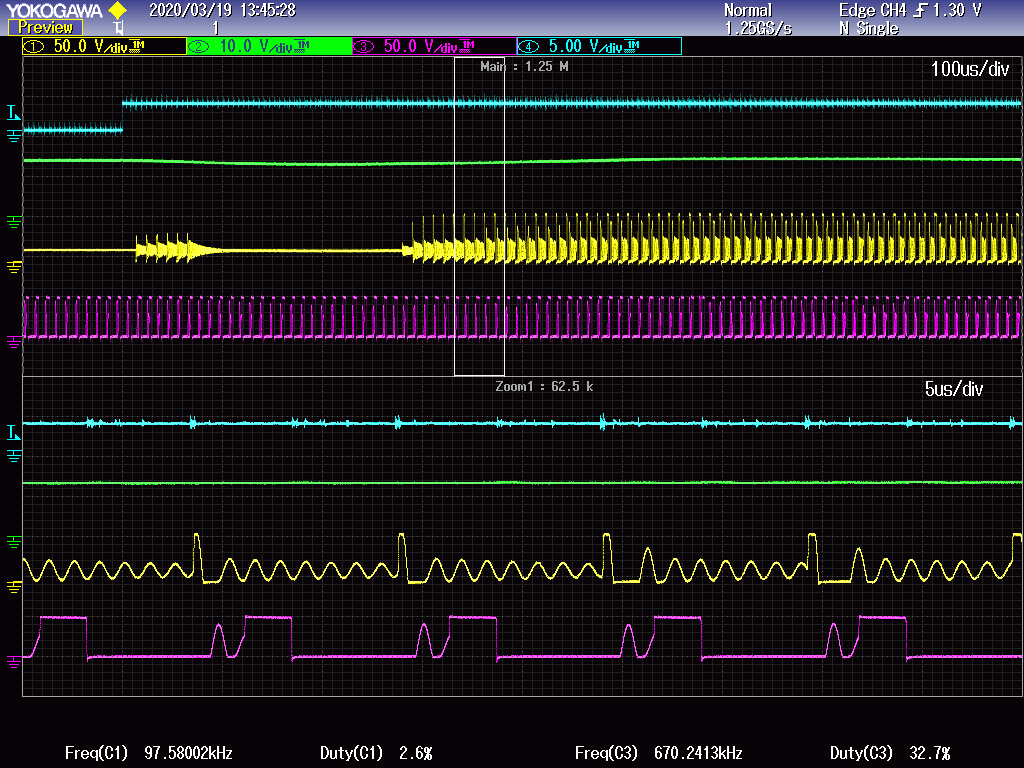Screen dimensions: 1024x768
Task: Click the magenta CH3 ground marker in zoom window
Action: click(x=14, y=662)
